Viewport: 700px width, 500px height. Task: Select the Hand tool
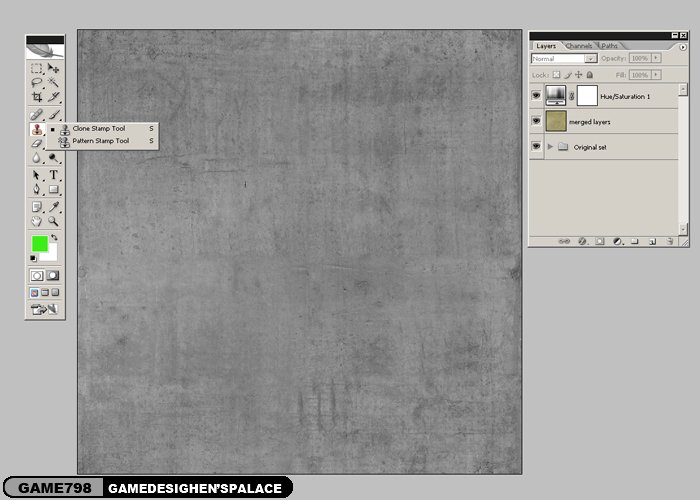coord(37,221)
